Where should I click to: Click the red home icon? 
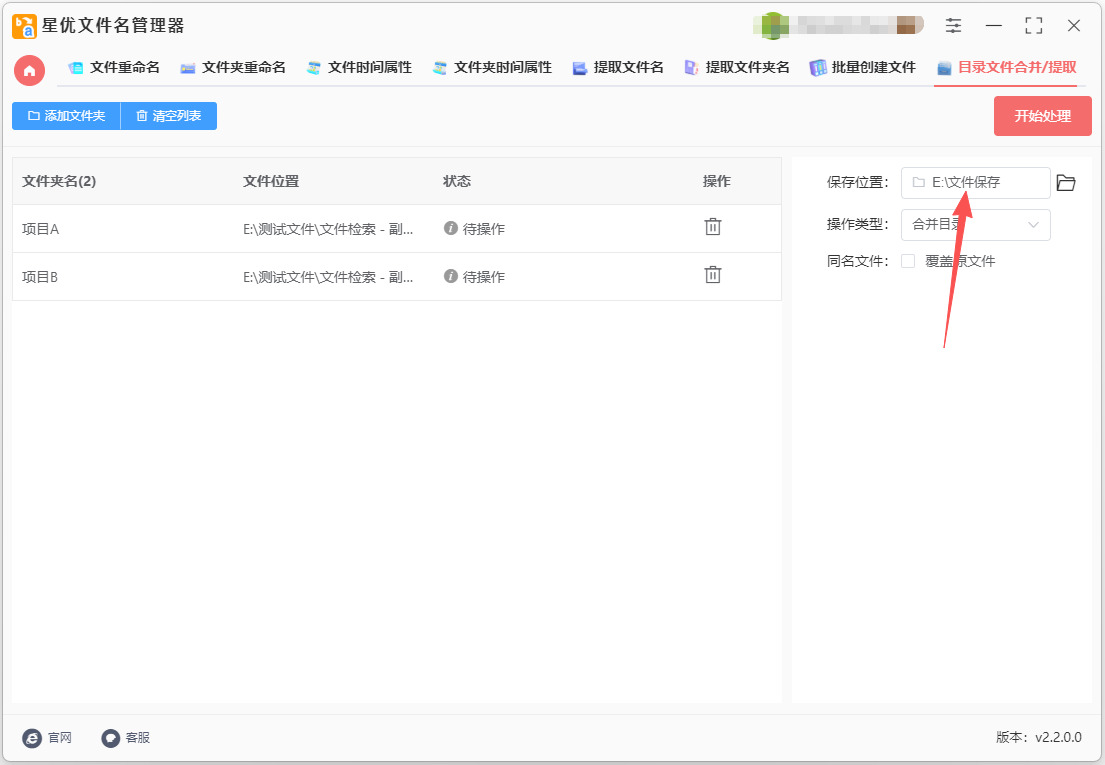(x=29, y=70)
